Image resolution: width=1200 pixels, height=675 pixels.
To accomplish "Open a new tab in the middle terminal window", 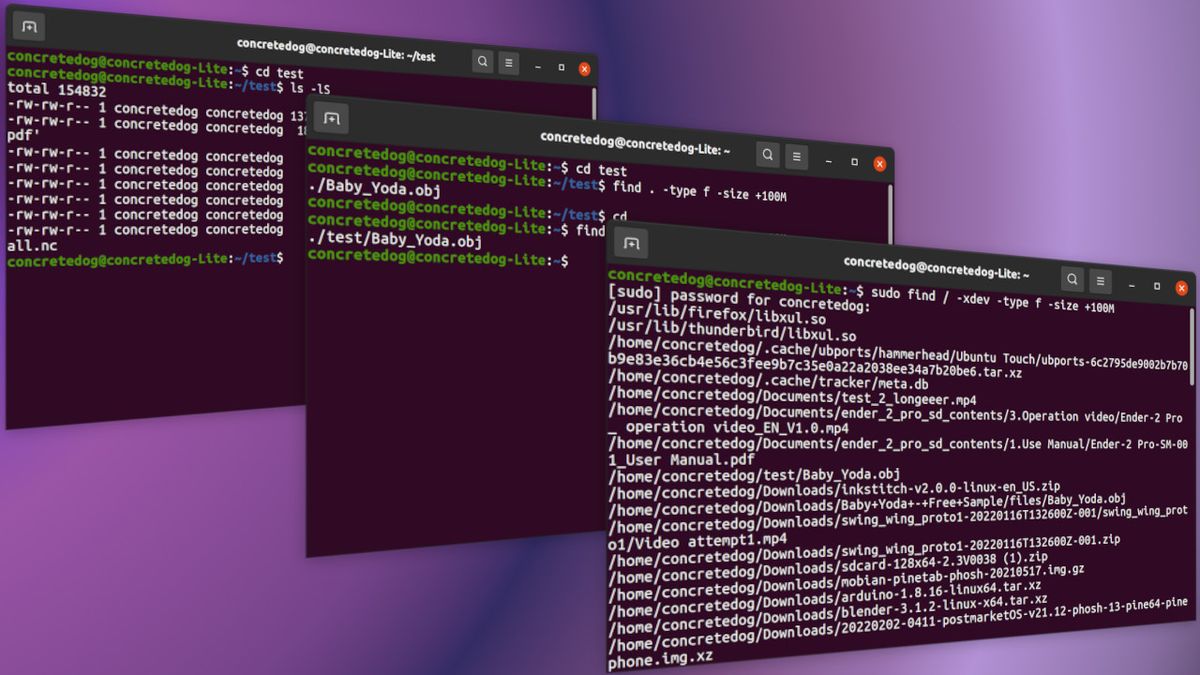I will point(330,117).
